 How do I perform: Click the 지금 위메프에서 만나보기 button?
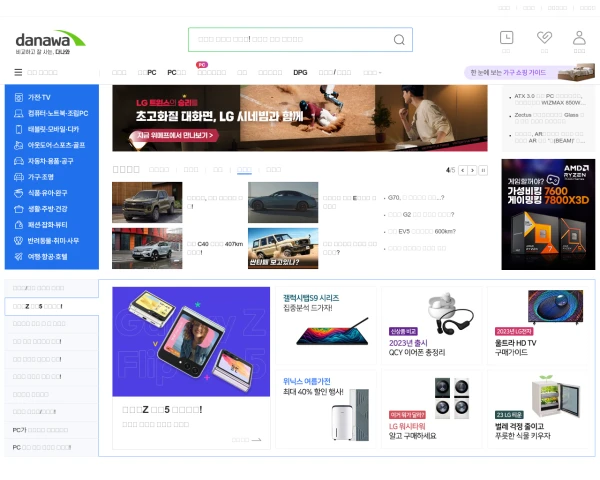pos(175,135)
